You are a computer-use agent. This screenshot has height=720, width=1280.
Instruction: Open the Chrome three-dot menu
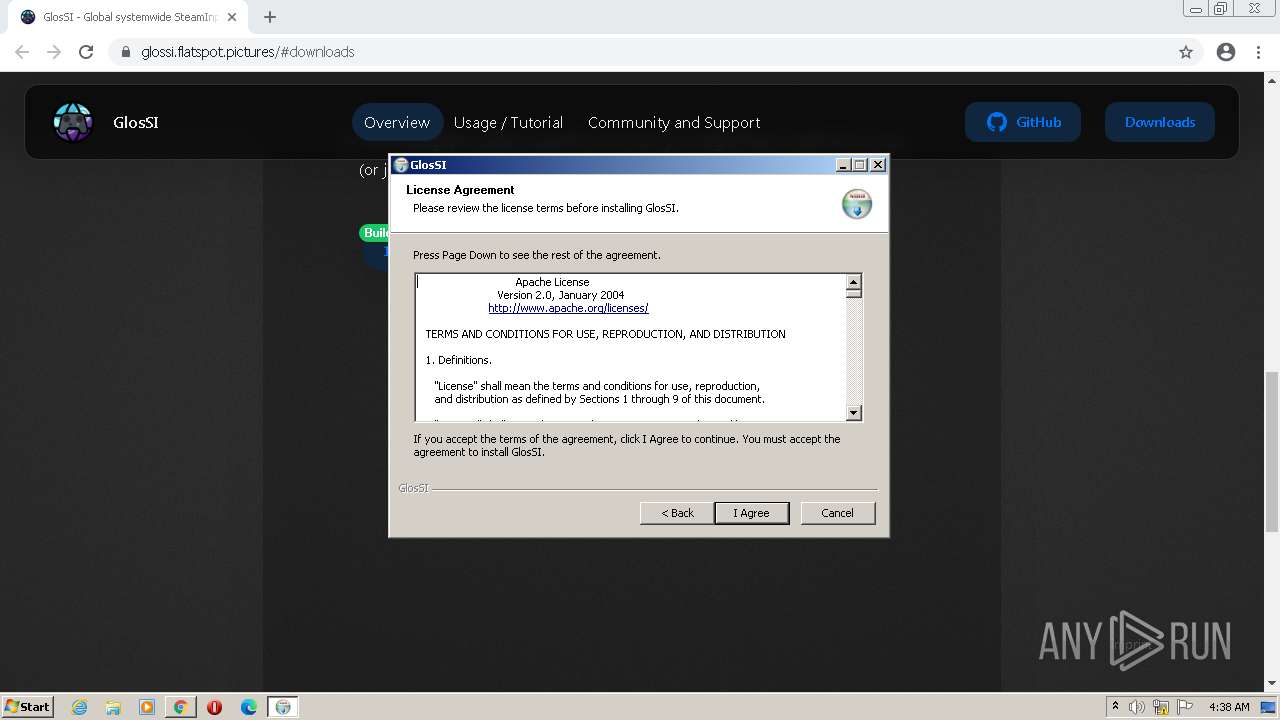(x=1258, y=52)
